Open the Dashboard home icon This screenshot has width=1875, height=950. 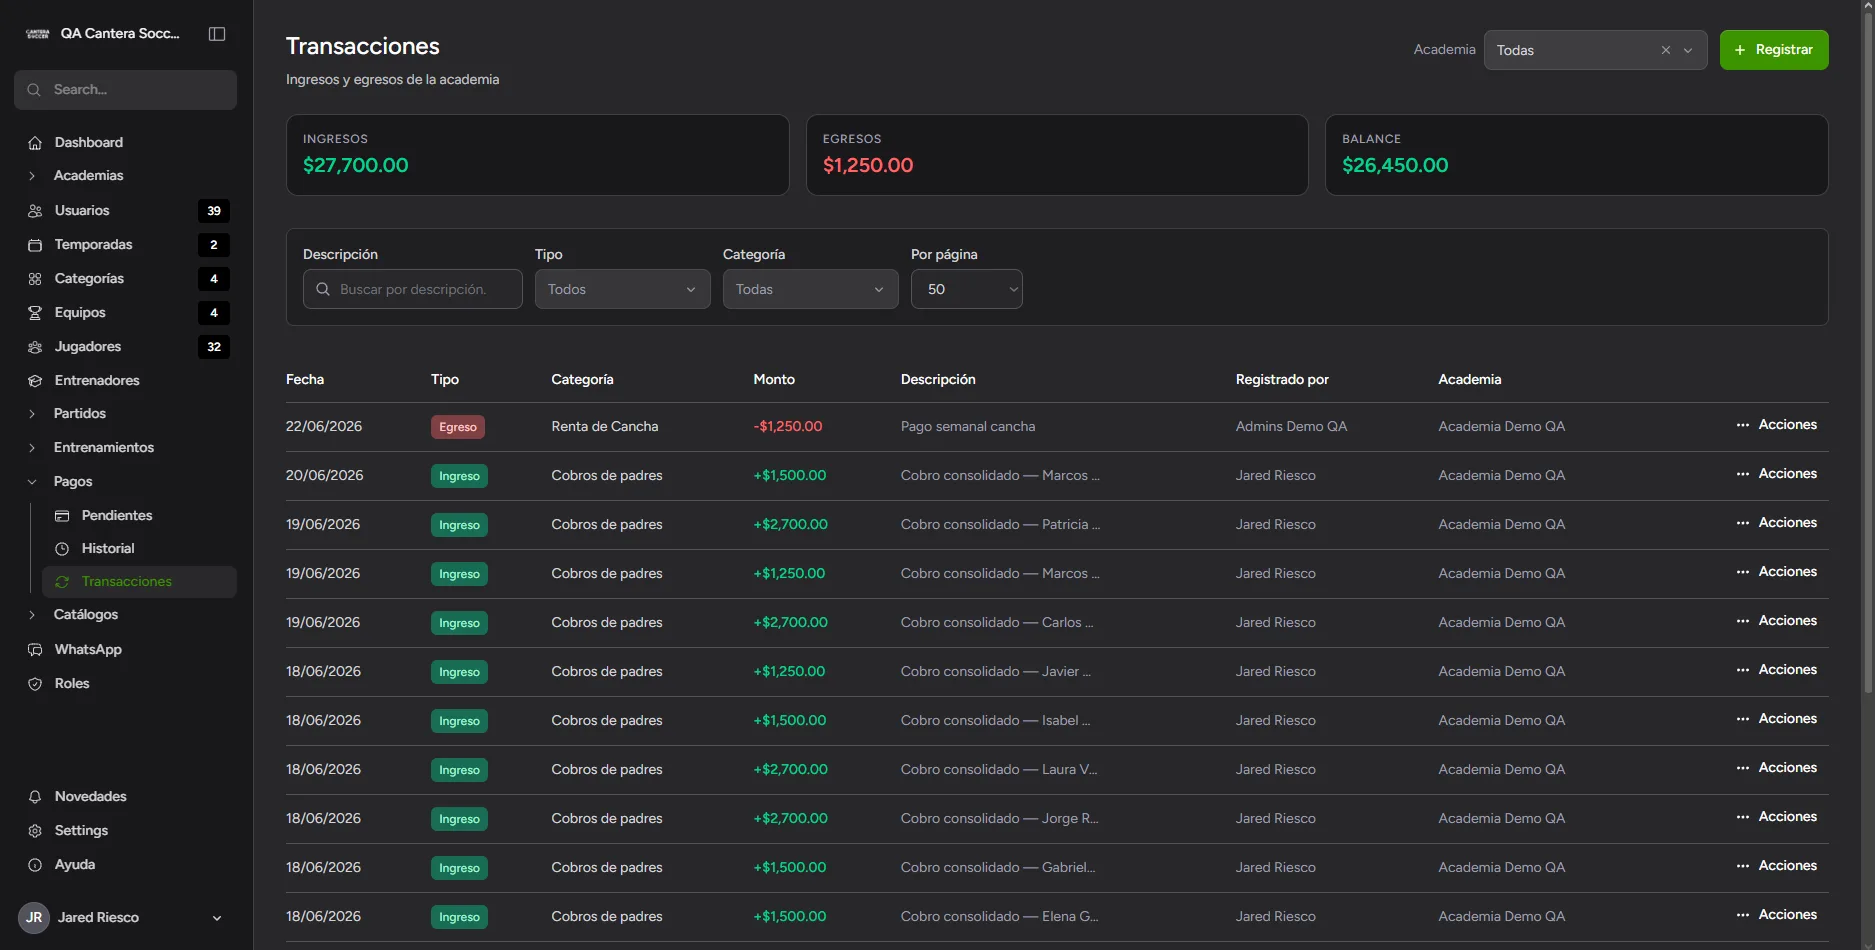coord(35,143)
